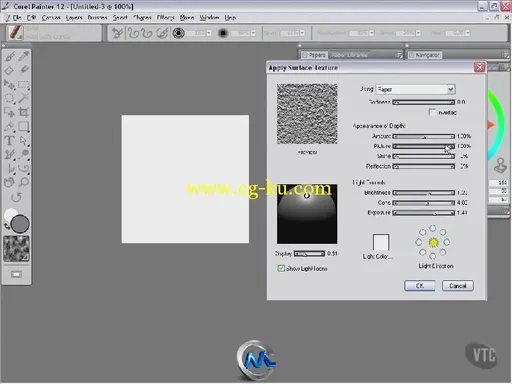Open the paper selector thumbnail in the toolbox
Screen dimensions: 512x384
point(16,249)
